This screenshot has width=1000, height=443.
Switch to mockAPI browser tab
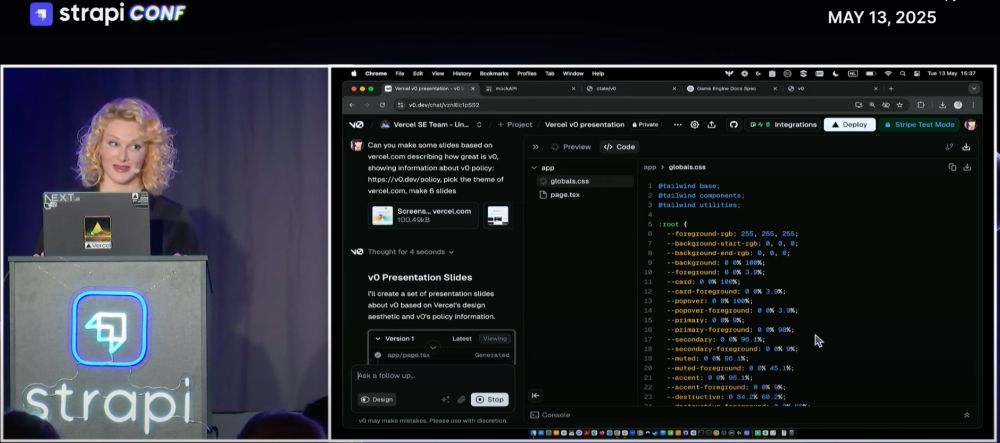pyautogui.click(x=529, y=89)
